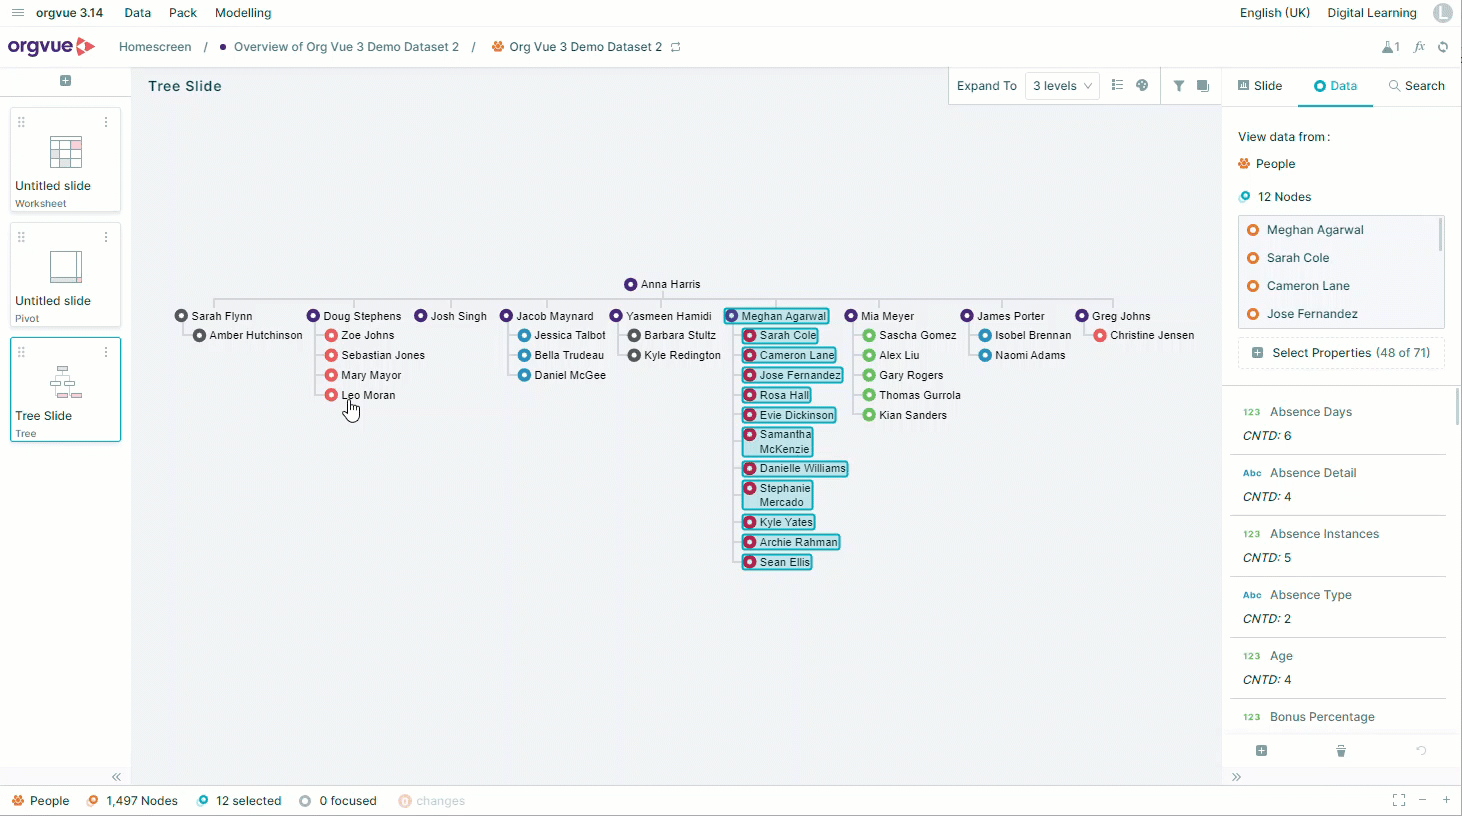
Task: Open the Expand To 3 levels dropdown
Action: coord(1062,86)
